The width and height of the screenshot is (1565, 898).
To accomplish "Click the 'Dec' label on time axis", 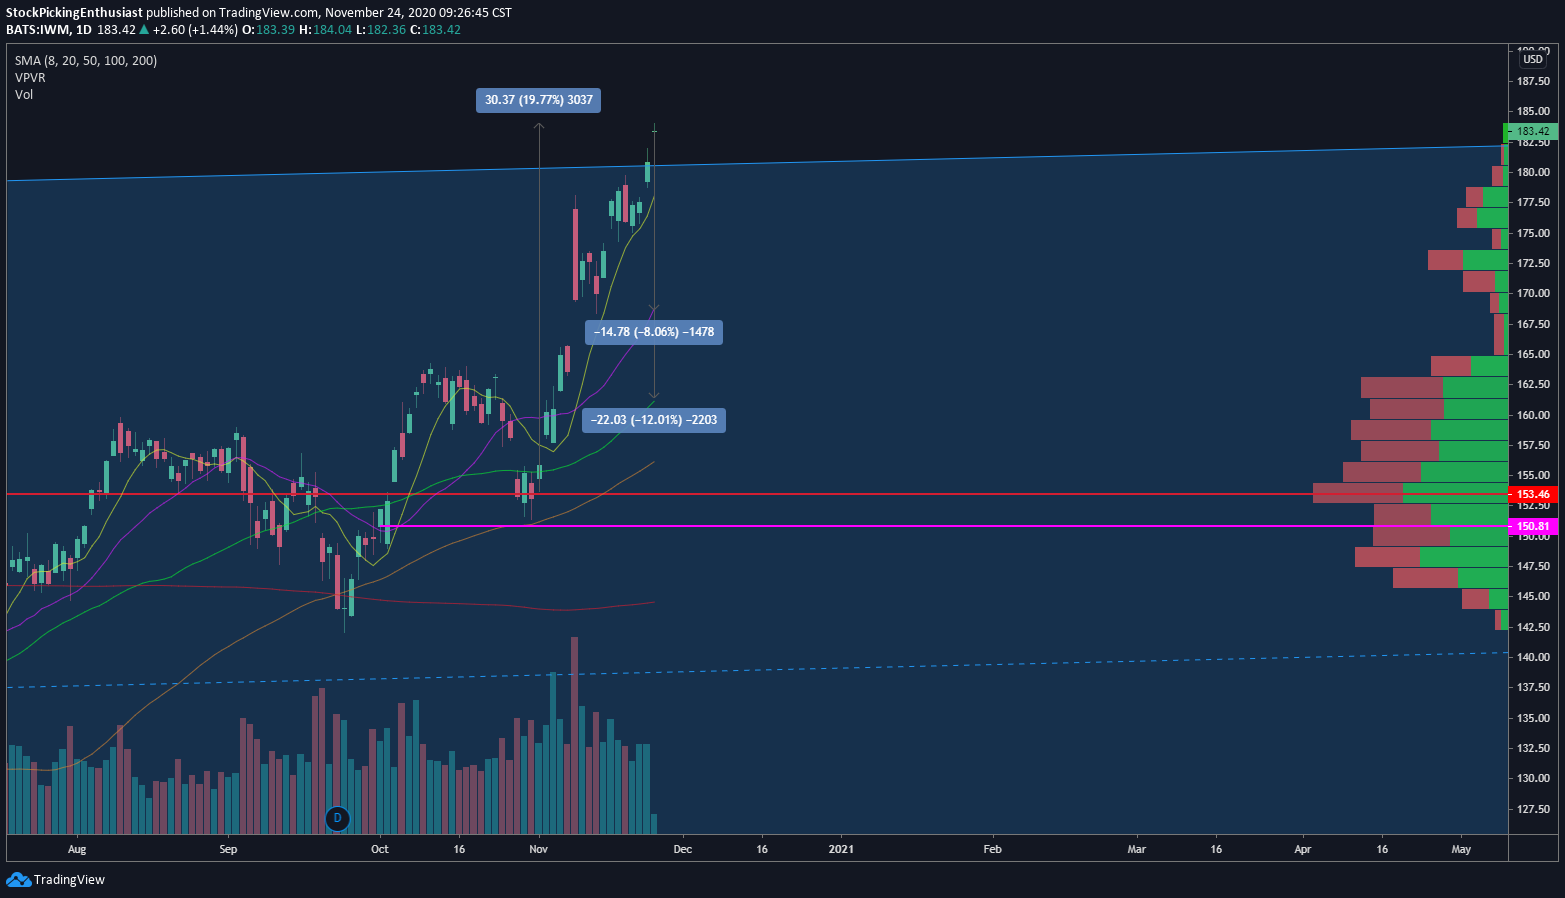I will (x=682, y=849).
